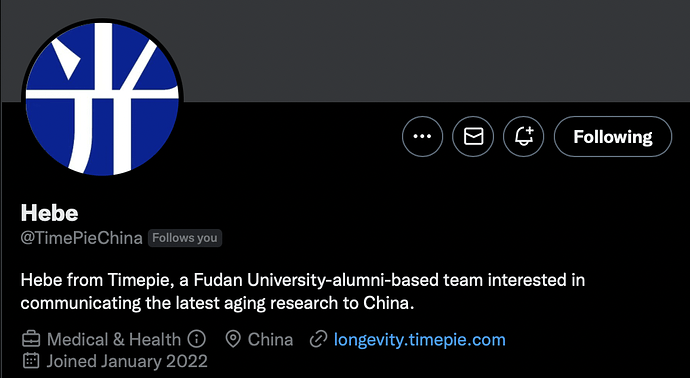Click the location pin icon
Image resolution: width=690 pixels, height=378 pixels.
233,339
